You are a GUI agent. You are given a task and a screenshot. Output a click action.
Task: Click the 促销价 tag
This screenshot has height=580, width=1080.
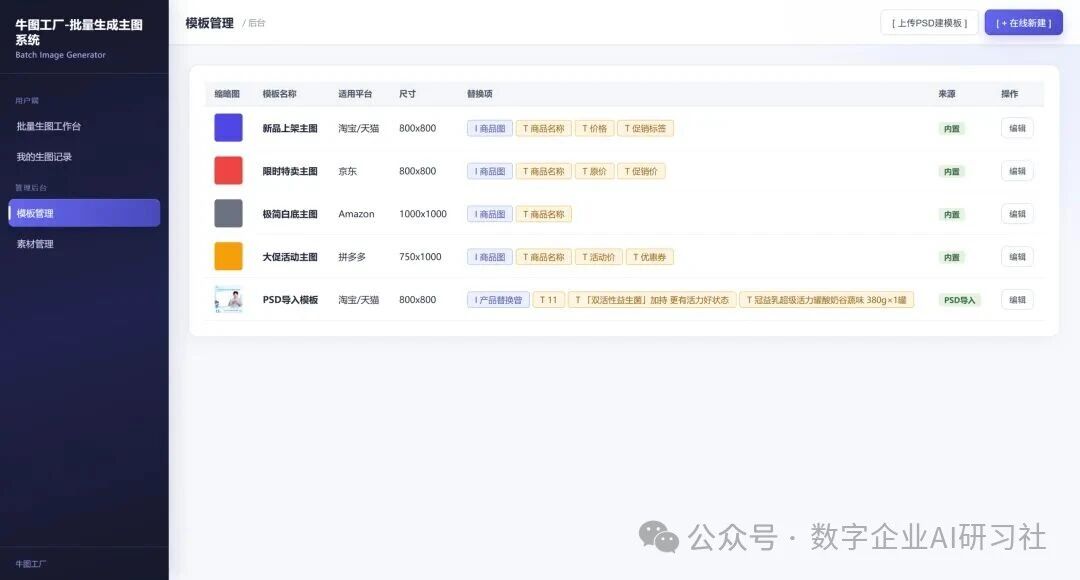click(x=641, y=172)
